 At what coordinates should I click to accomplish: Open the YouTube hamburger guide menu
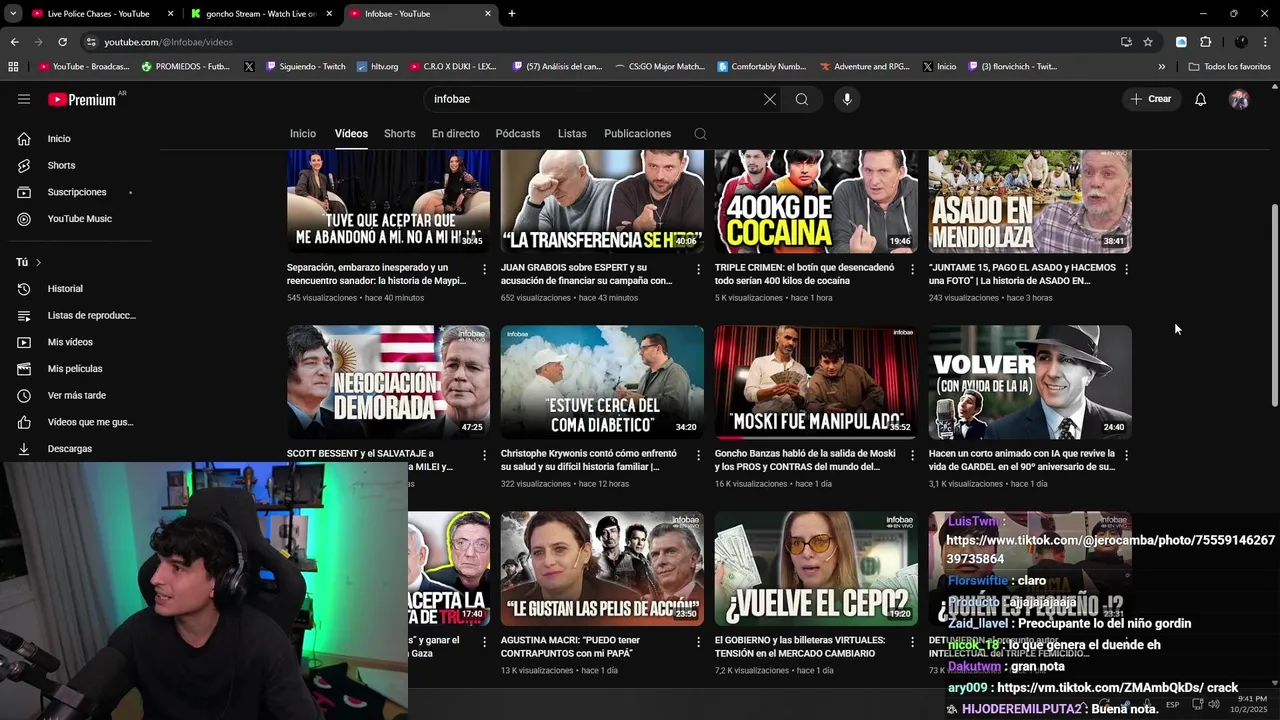coord(24,99)
